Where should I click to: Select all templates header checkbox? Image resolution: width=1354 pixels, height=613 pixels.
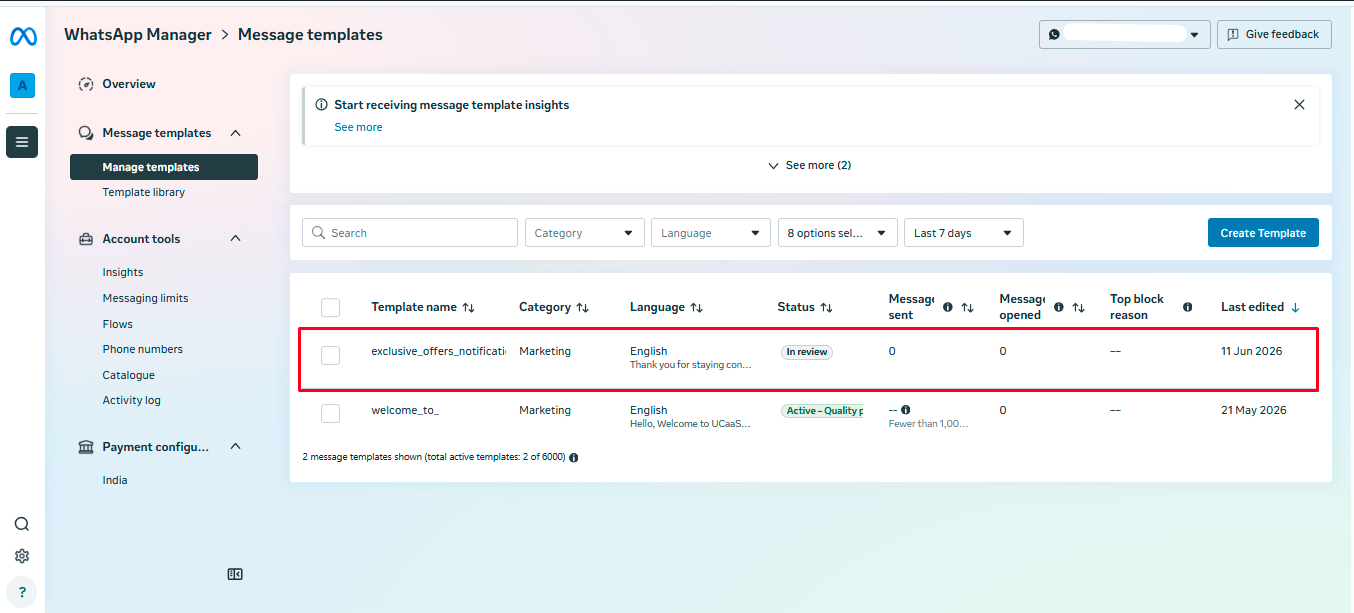(x=330, y=307)
